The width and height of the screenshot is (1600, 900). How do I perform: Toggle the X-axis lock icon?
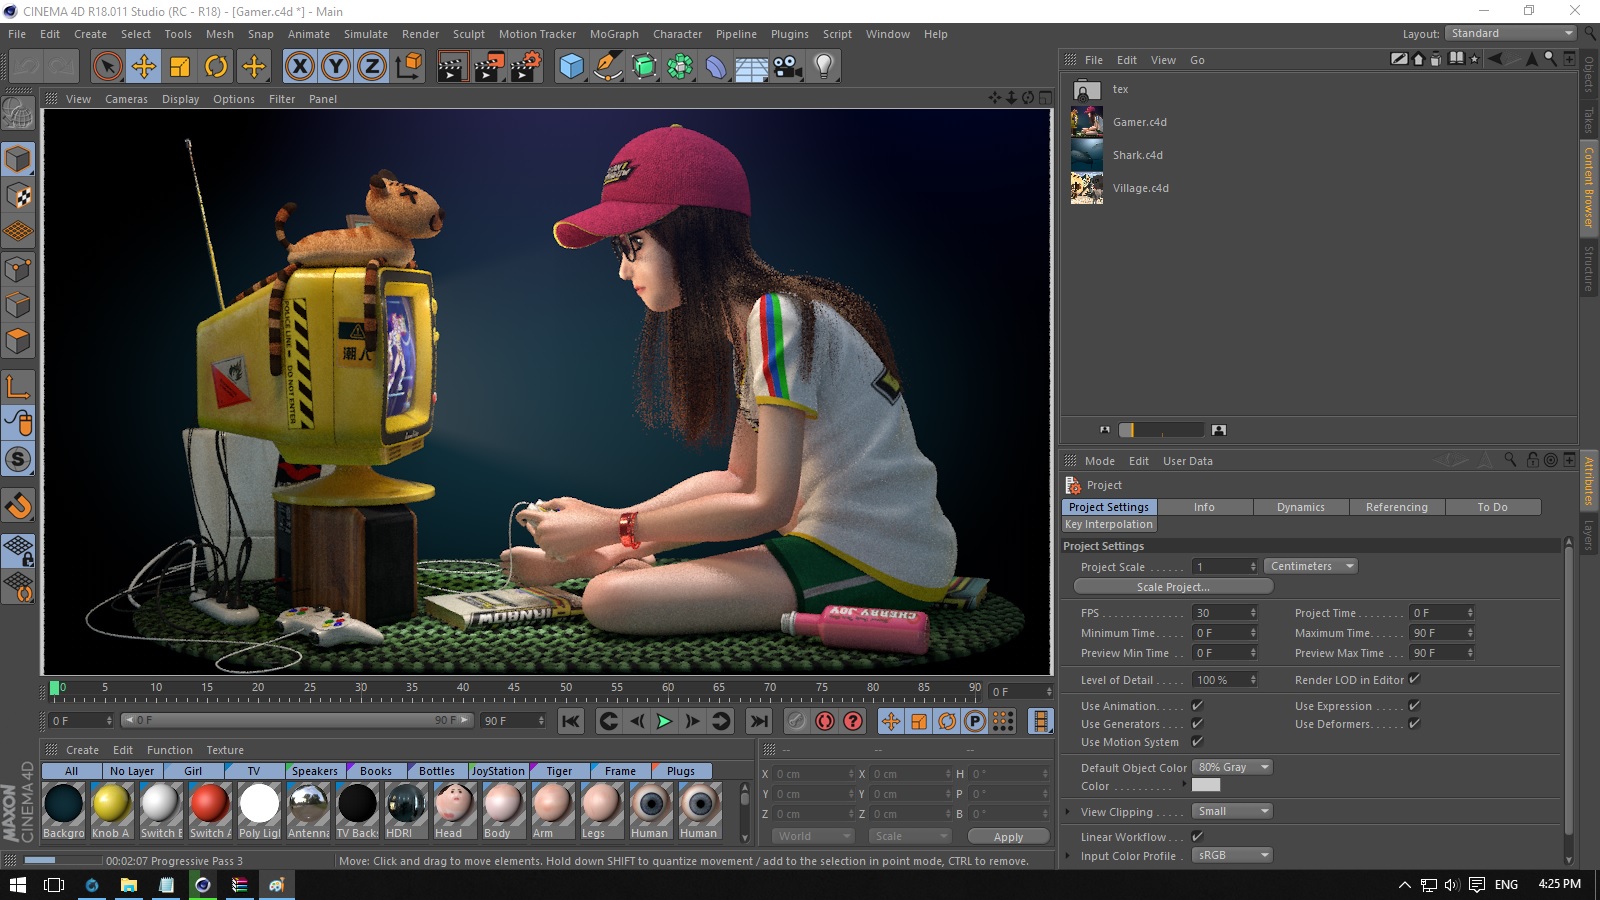299,67
